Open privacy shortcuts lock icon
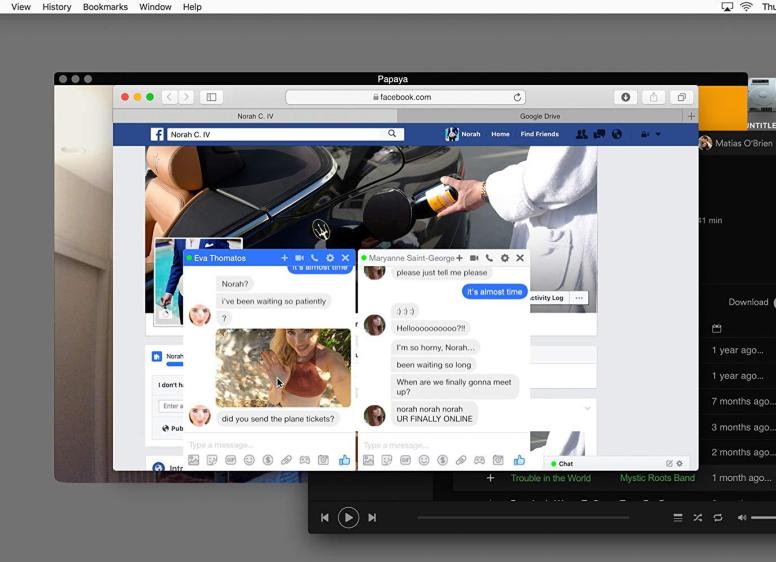Viewport: 776px width, 562px height. pyautogui.click(x=645, y=134)
